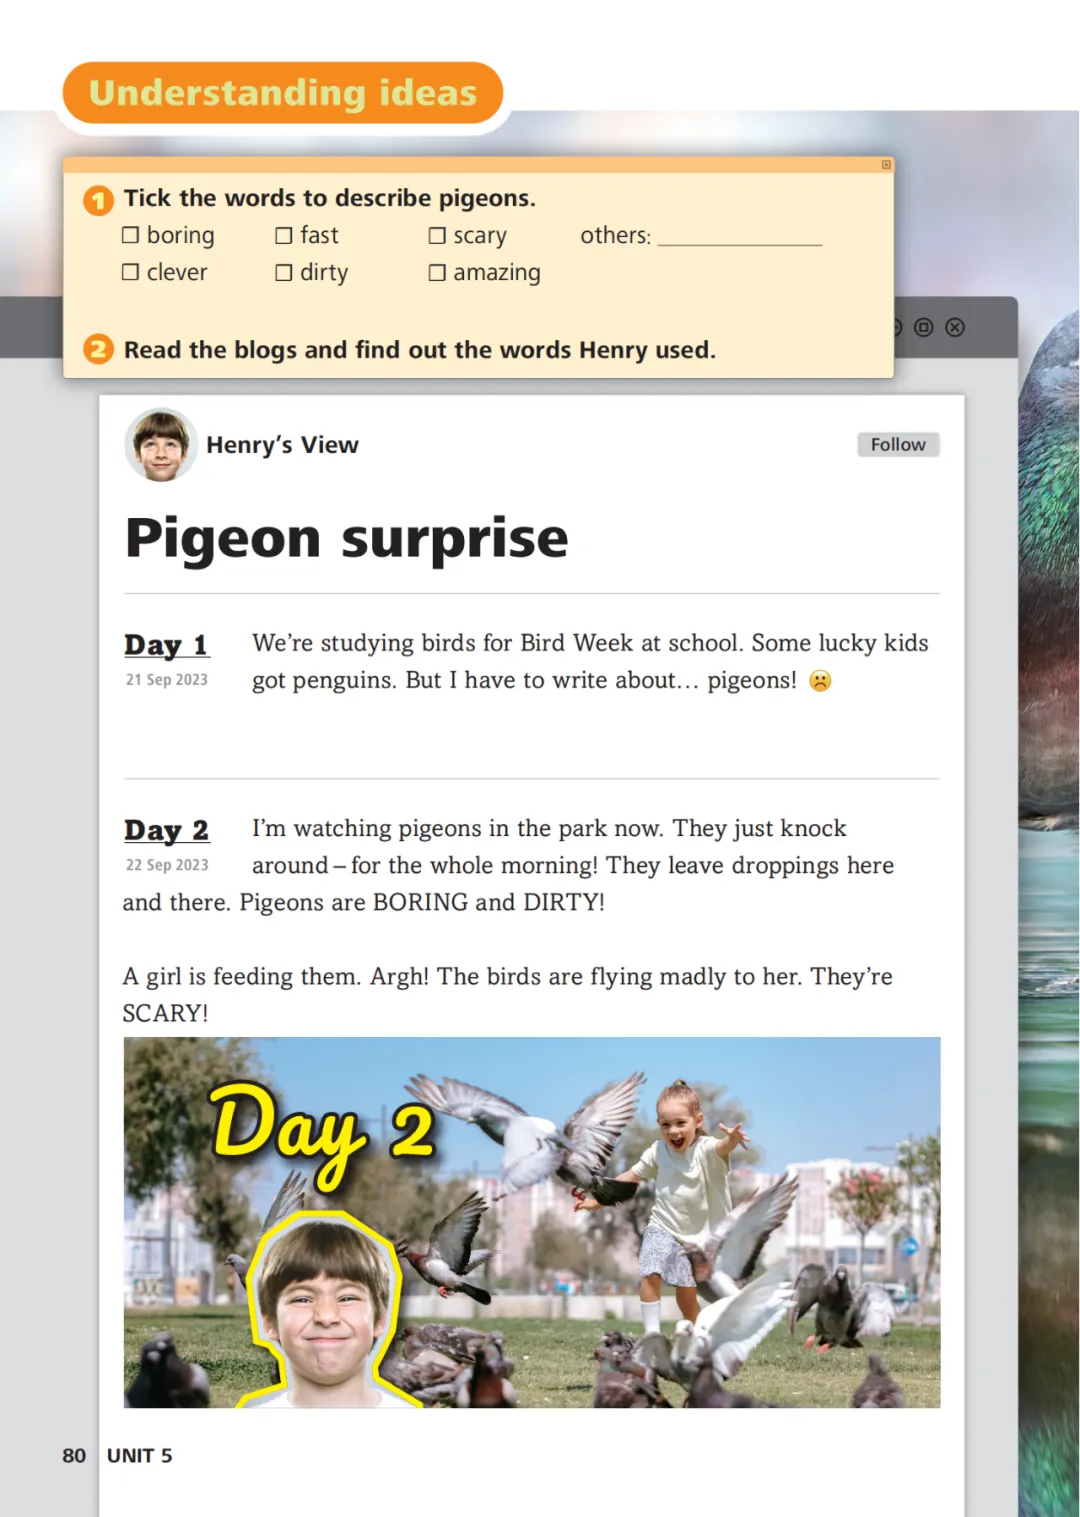Open the Day 2 heading
Screen dimensions: 1080x1517
[166, 830]
